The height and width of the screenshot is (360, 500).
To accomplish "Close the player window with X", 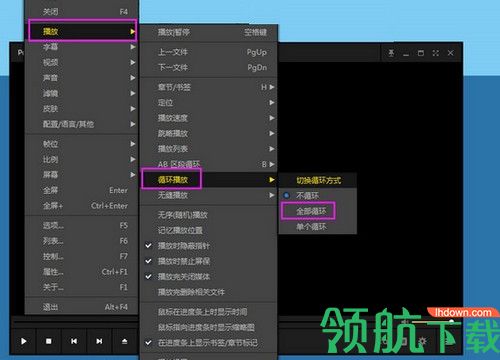I will [x=450, y=53].
